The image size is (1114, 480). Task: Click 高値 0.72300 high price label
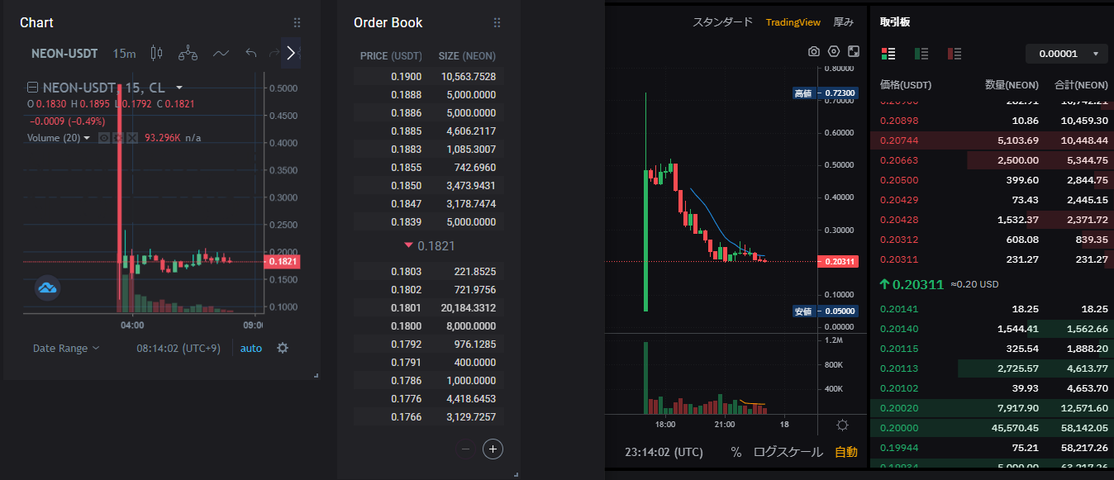pos(826,93)
